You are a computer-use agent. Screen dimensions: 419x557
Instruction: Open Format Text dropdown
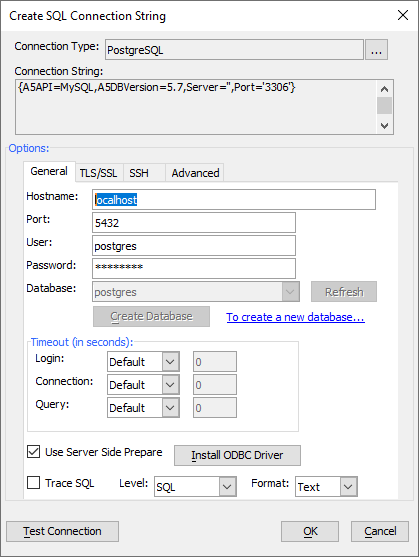[x=348, y=487]
